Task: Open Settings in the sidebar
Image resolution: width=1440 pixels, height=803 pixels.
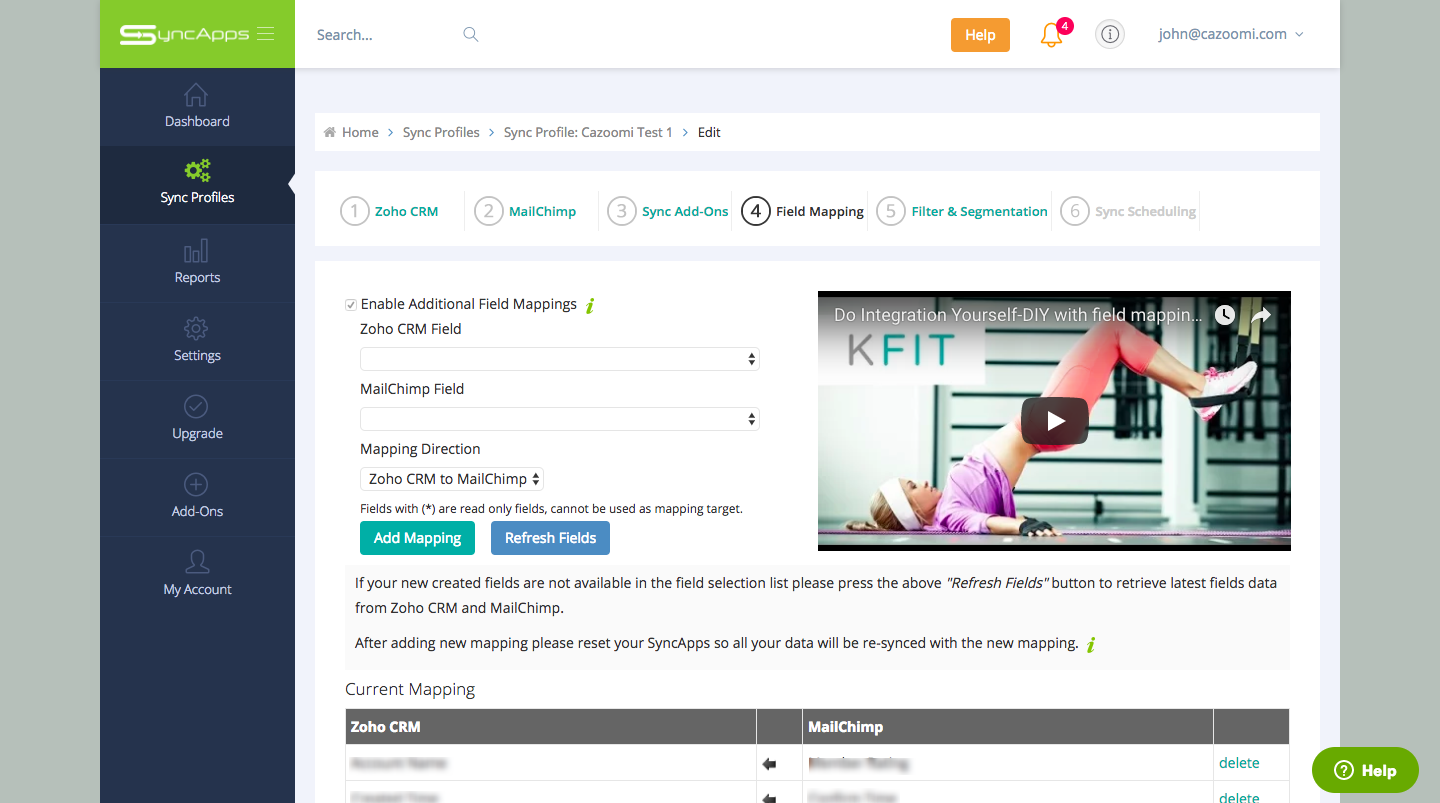Action: (197, 341)
